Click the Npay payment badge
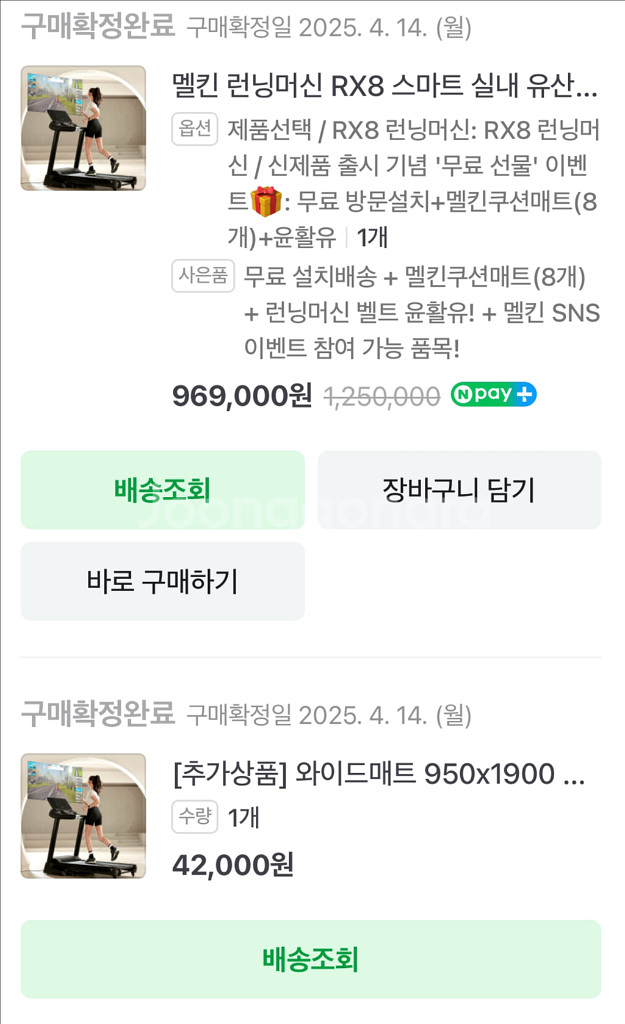This screenshot has height=1024, width=625. (493, 394)
